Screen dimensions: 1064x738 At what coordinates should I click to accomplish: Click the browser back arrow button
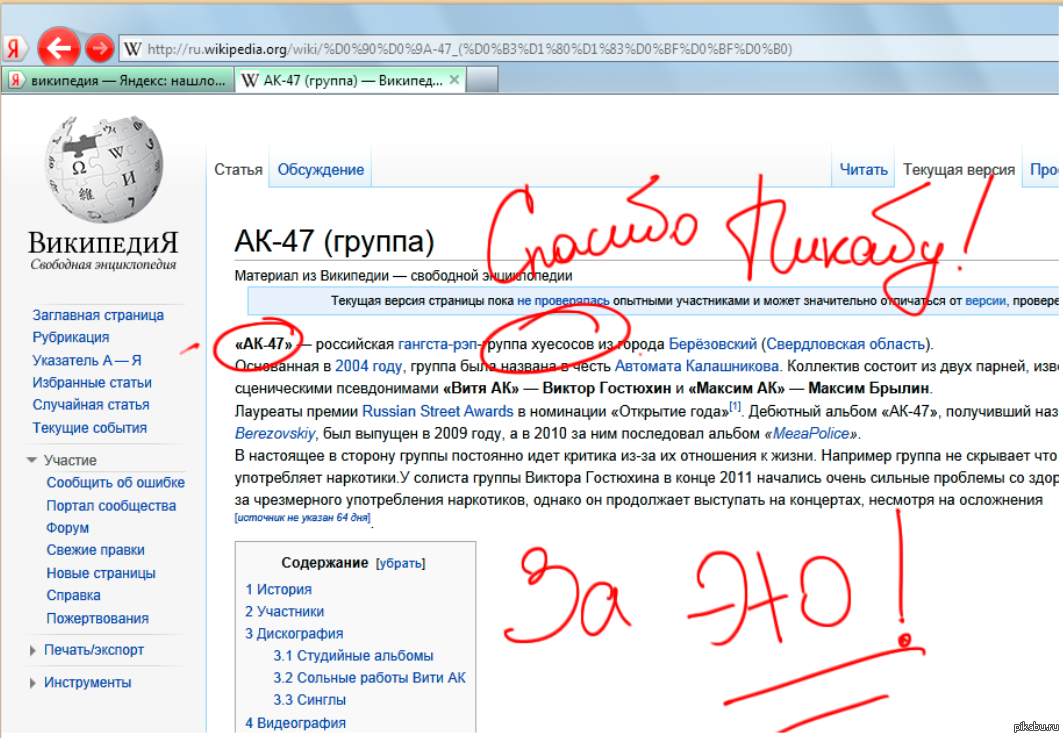tap(58, 48)
